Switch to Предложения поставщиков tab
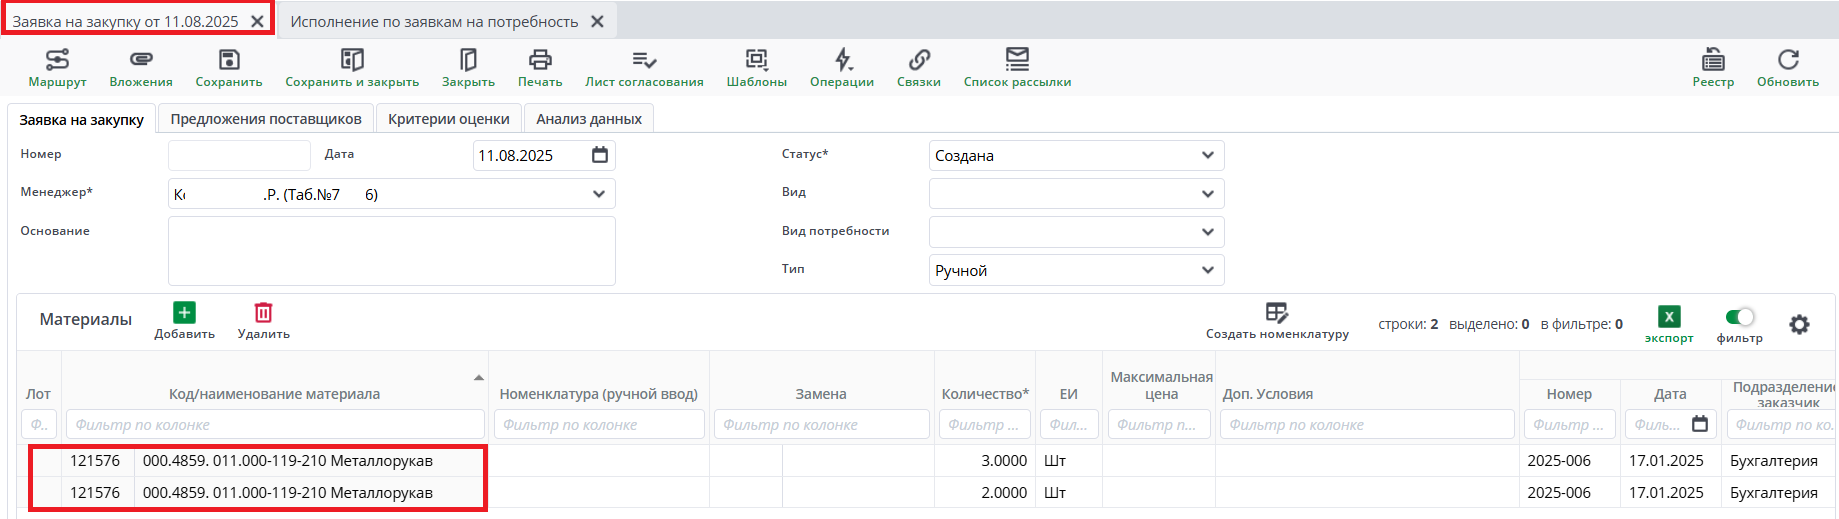 (x=266, y=119)
